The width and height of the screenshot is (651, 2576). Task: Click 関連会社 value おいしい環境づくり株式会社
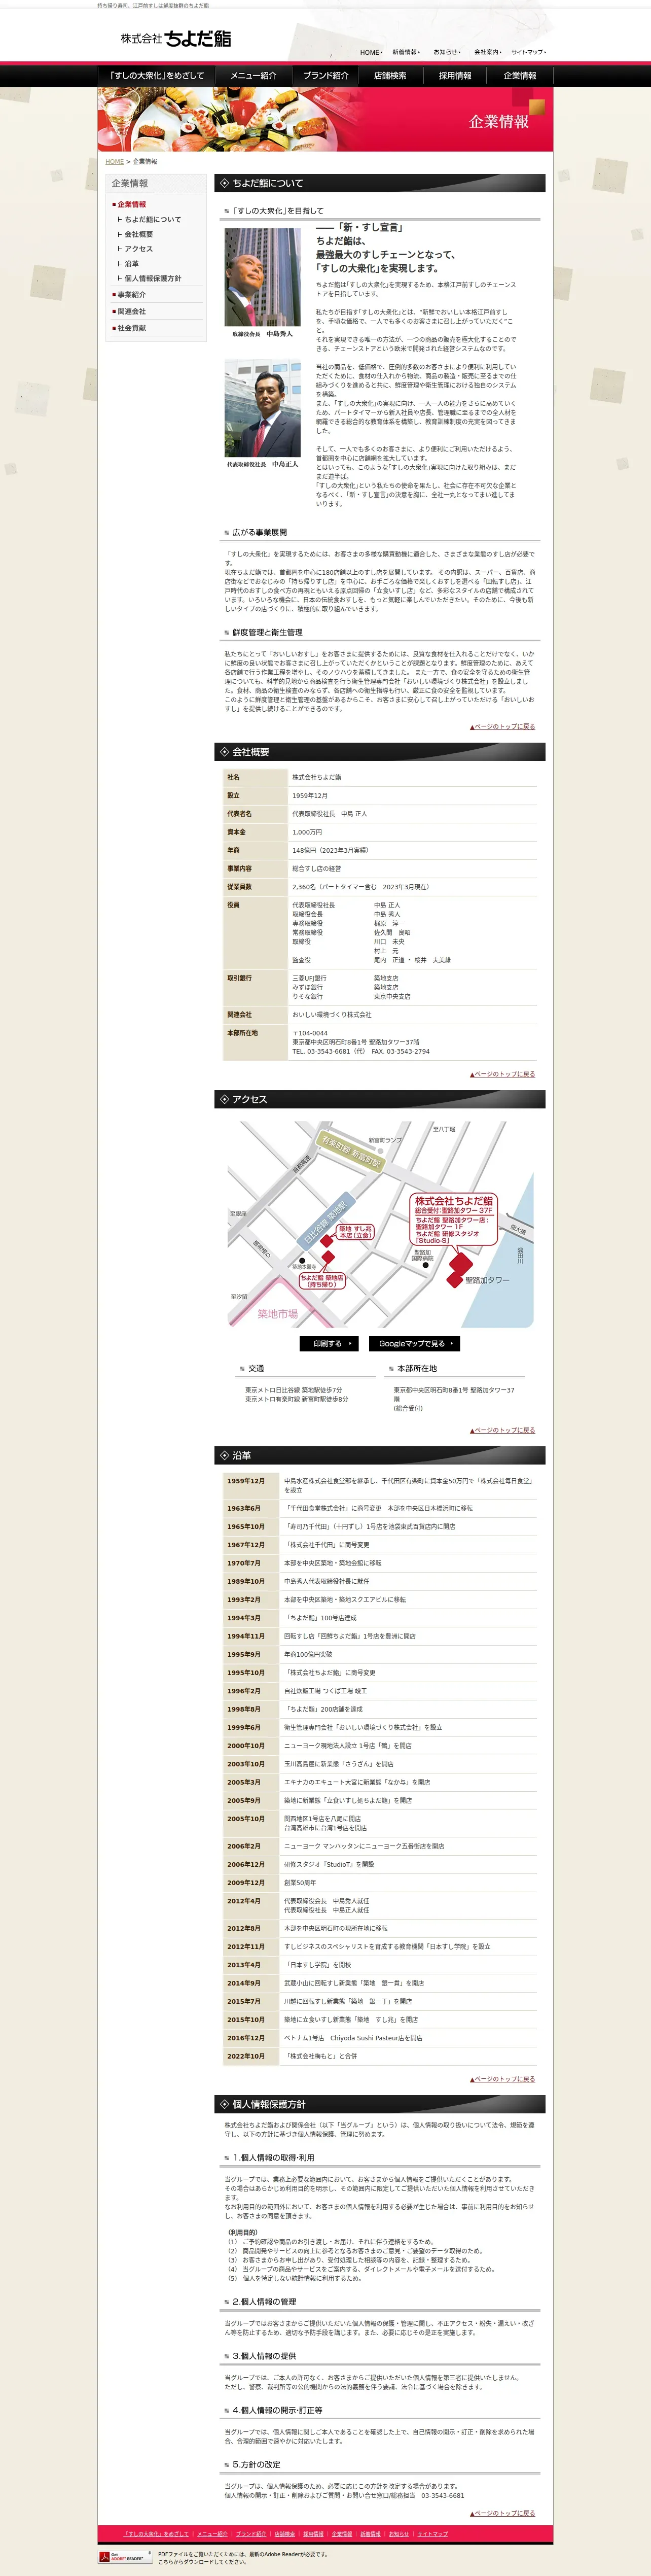click(332, 1014)
